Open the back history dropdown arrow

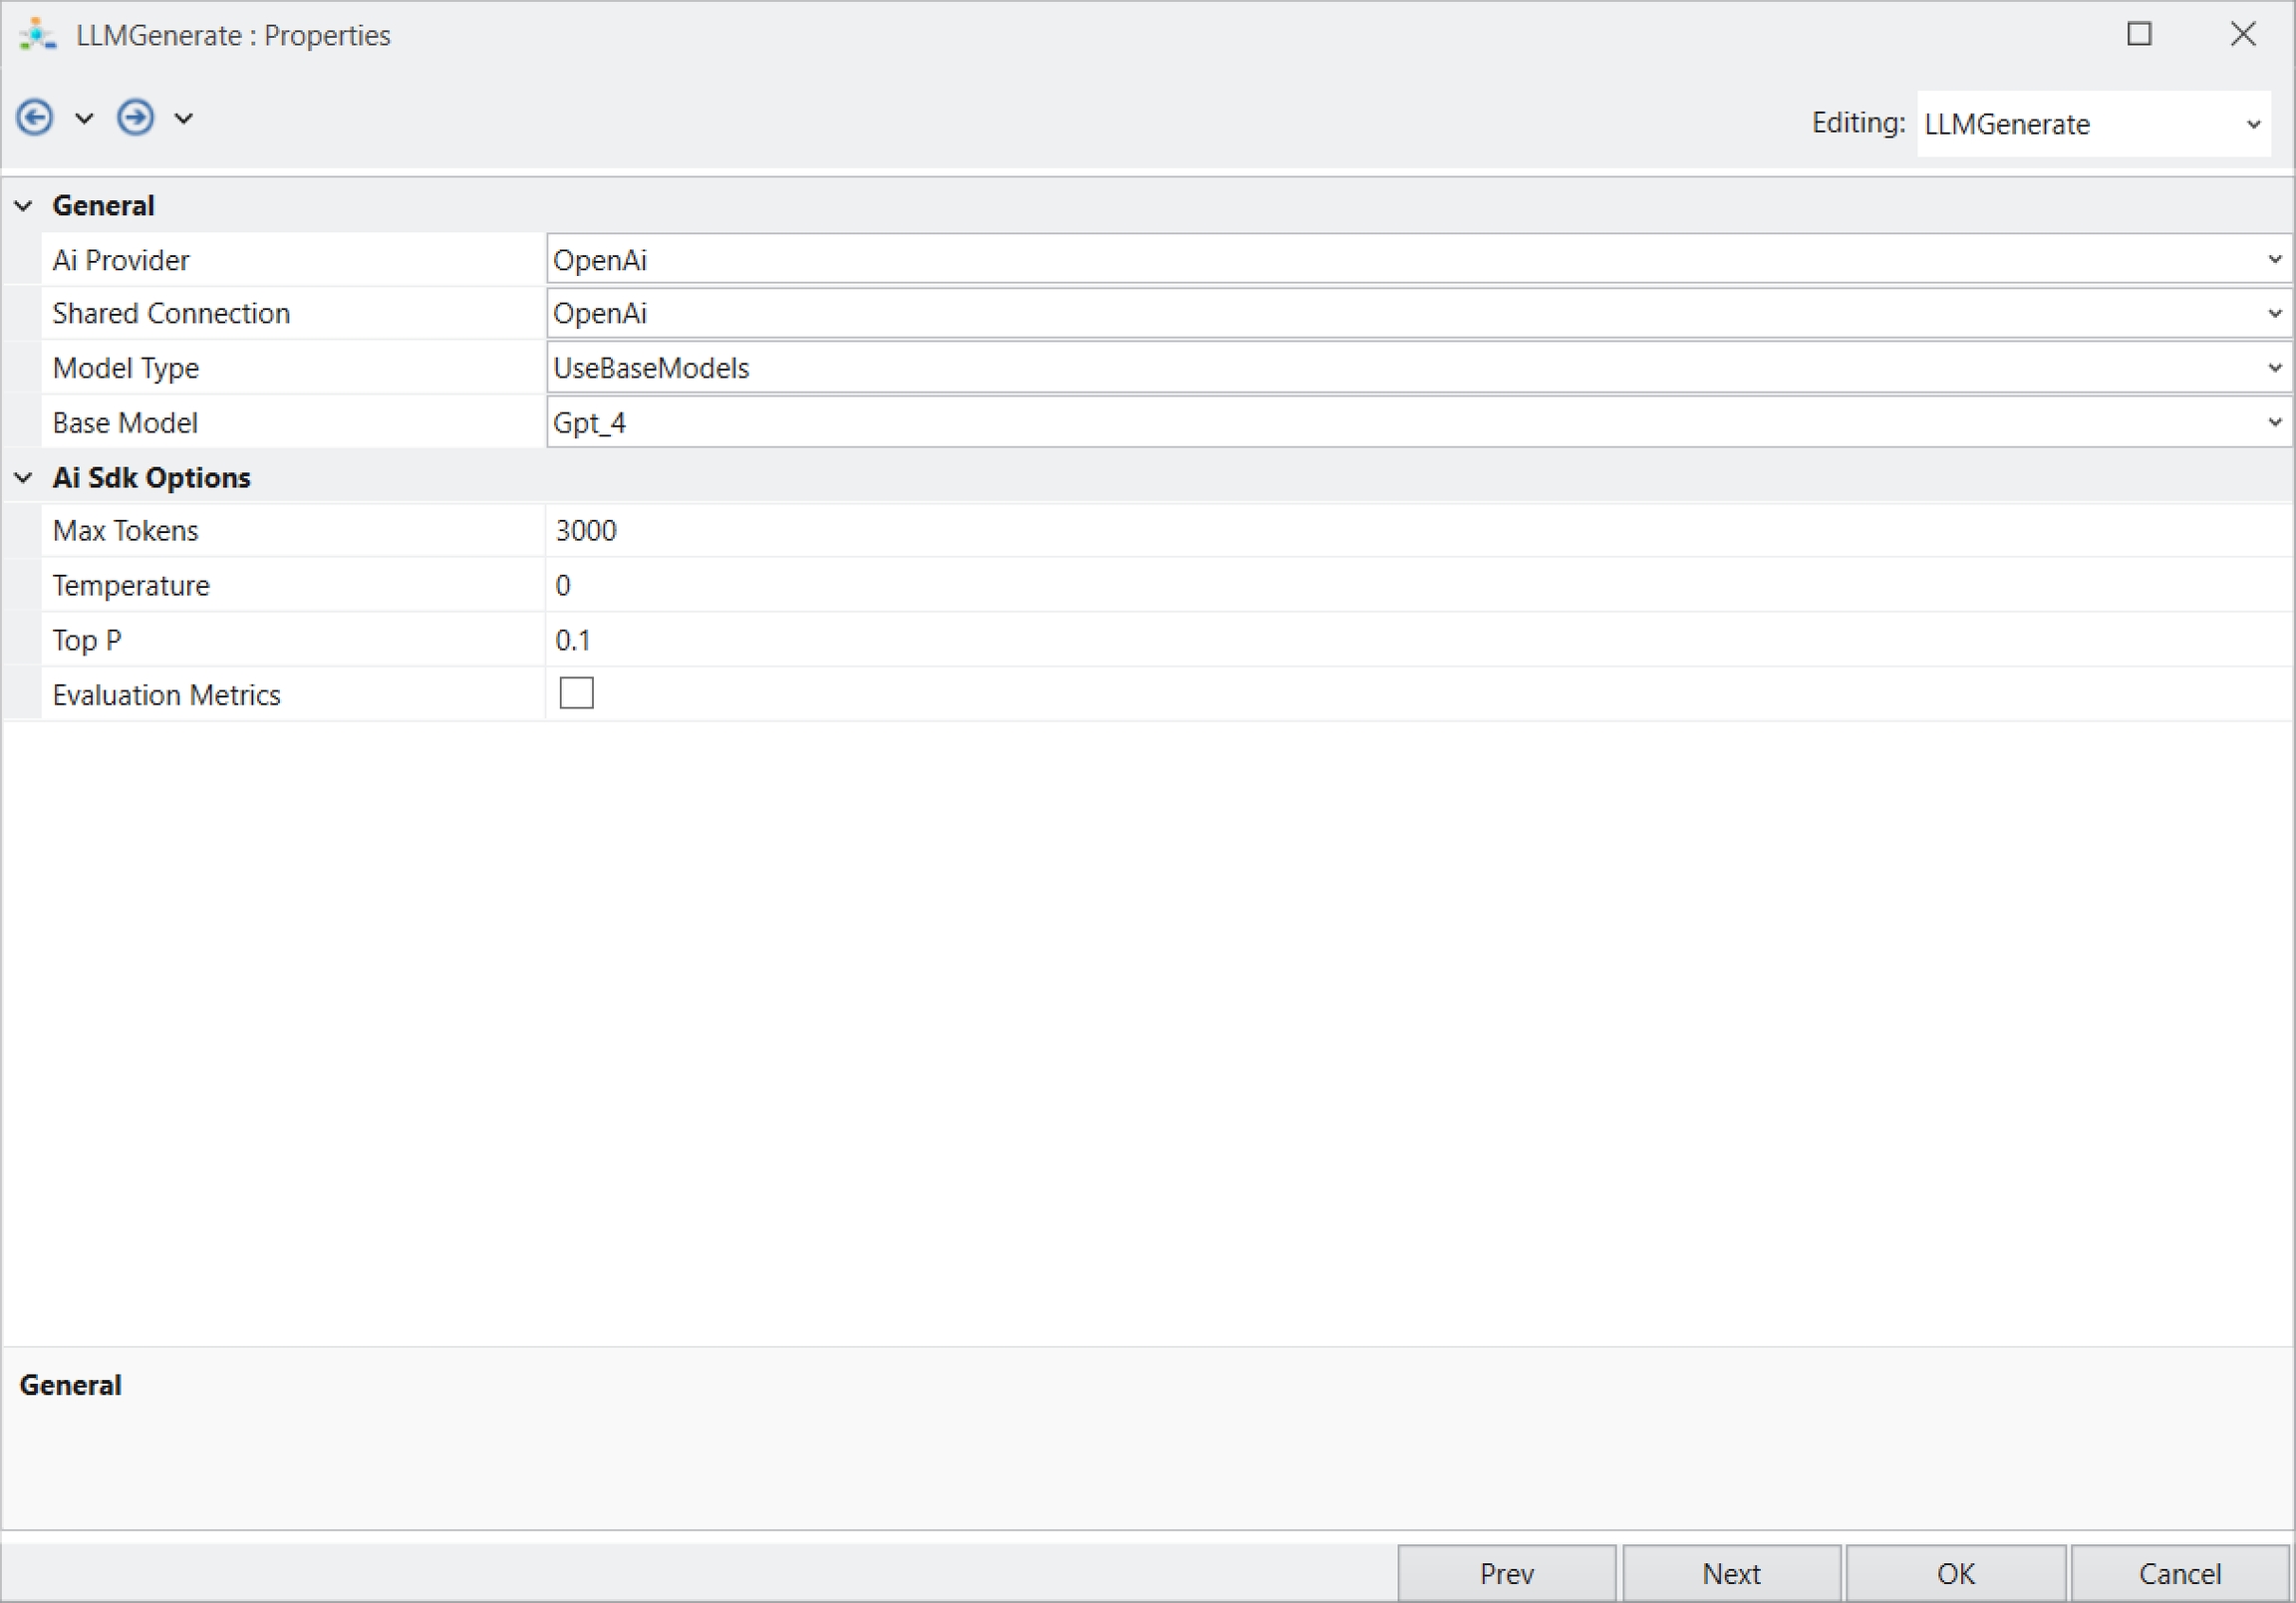point(84,119)
